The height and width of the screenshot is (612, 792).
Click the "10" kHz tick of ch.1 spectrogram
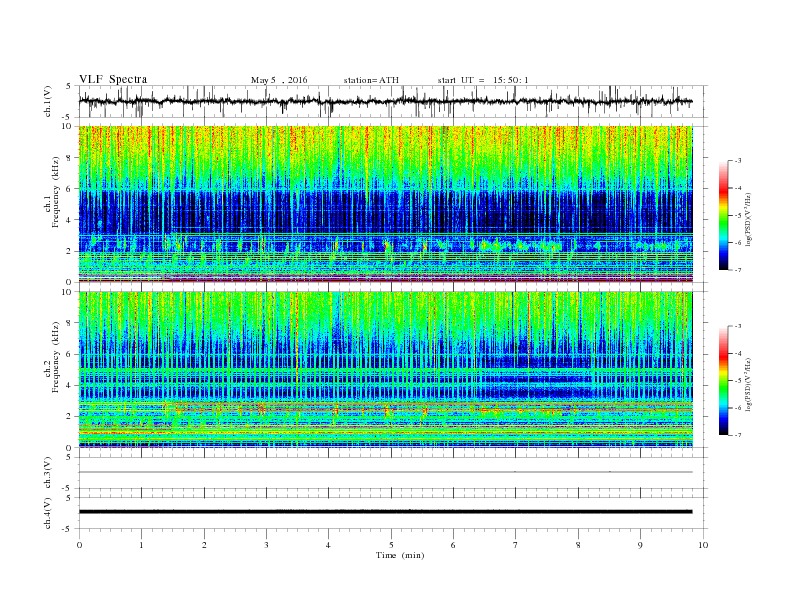[x=68, y=126]
